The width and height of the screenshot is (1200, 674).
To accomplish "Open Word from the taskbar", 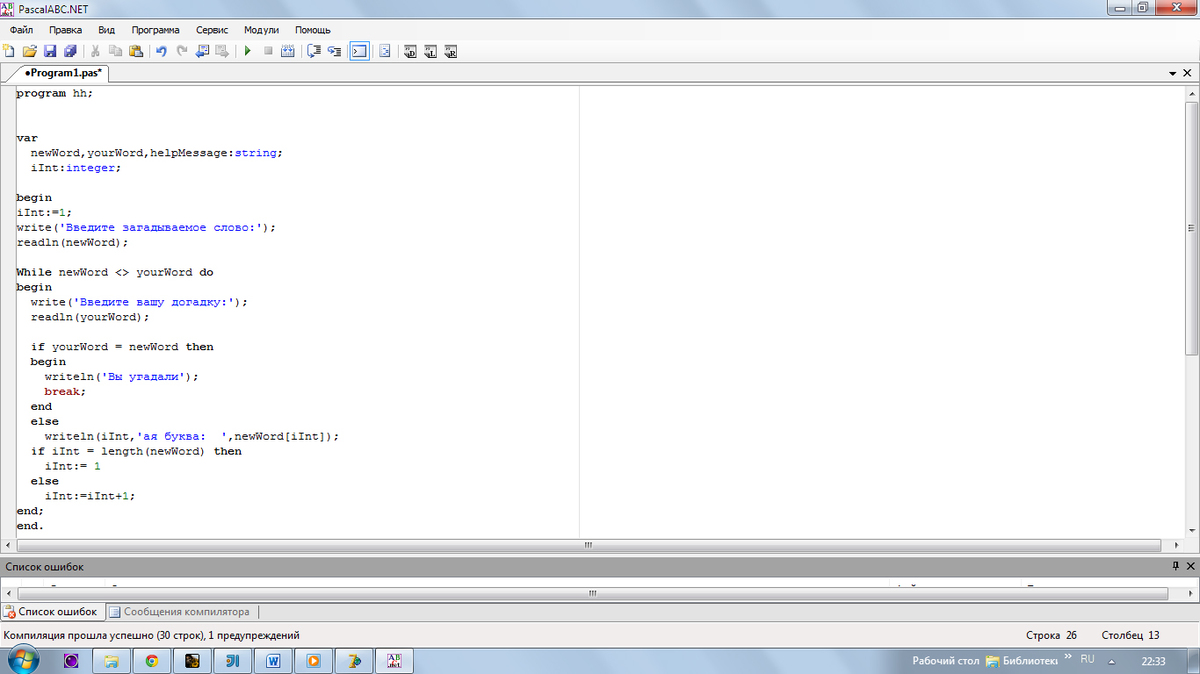I will 273,661.
